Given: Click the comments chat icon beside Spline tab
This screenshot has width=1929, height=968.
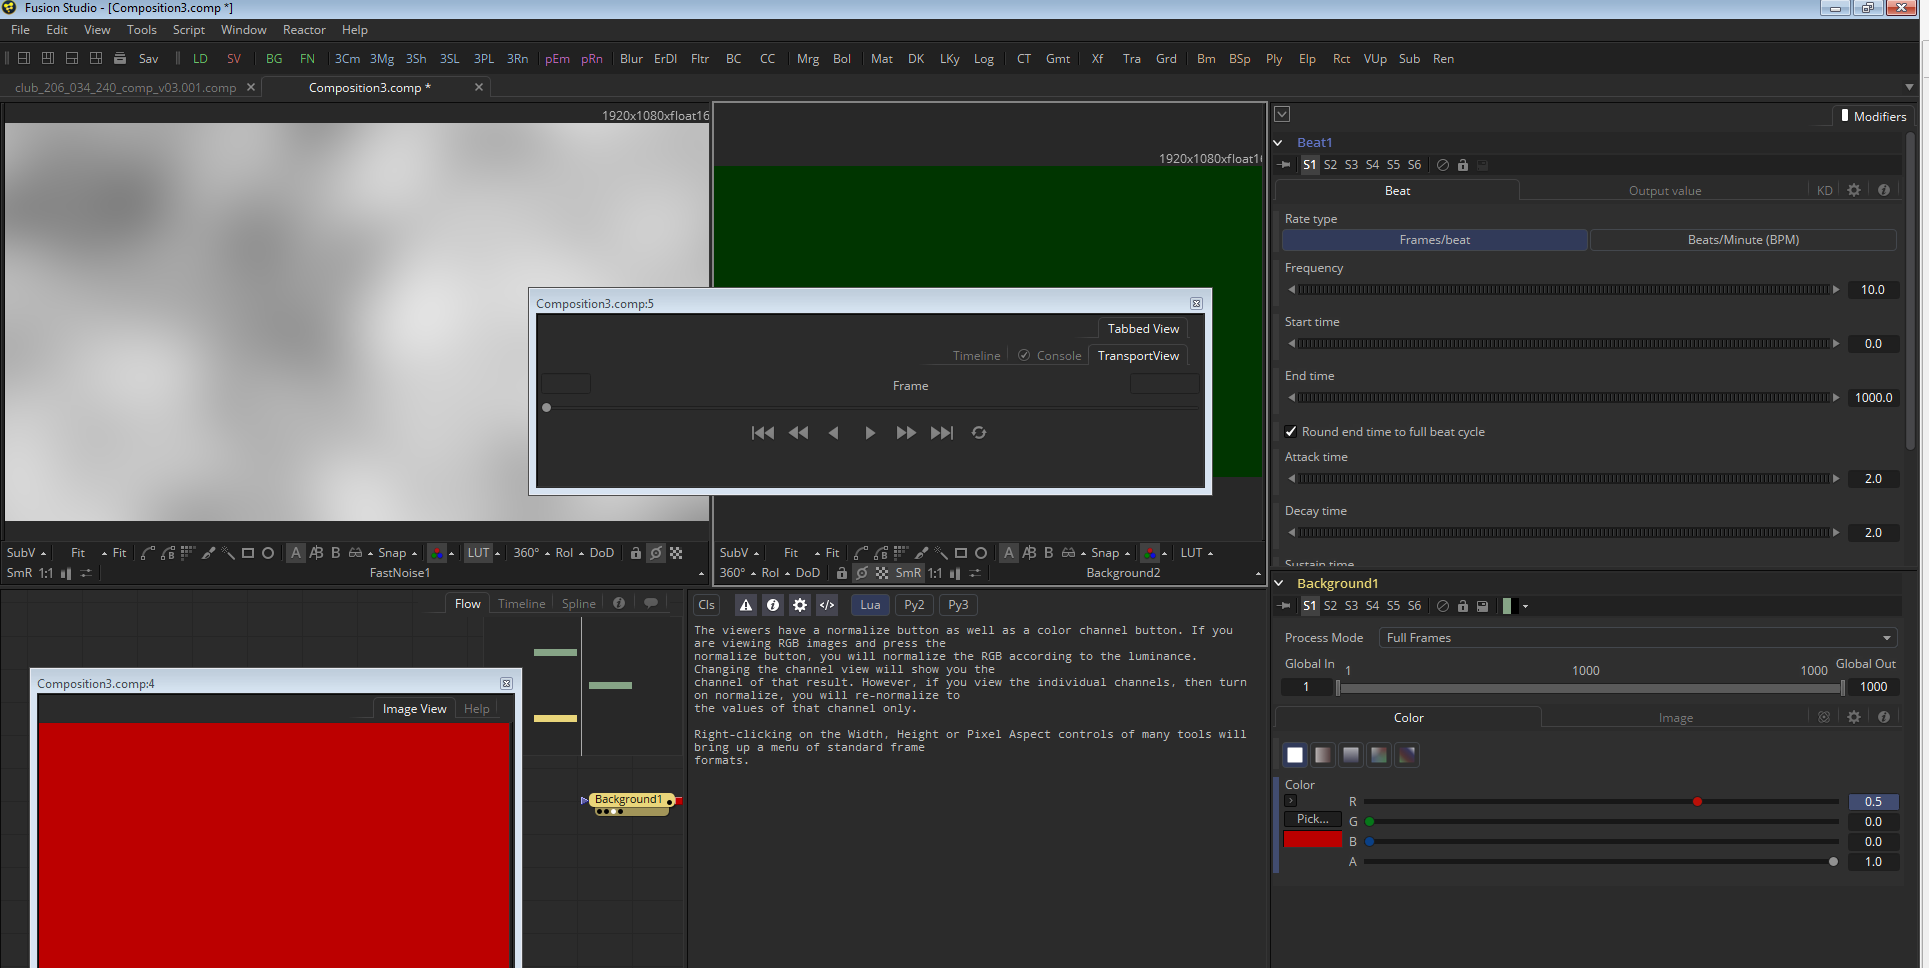Looking at the screenshot, I should click(651, 603).
